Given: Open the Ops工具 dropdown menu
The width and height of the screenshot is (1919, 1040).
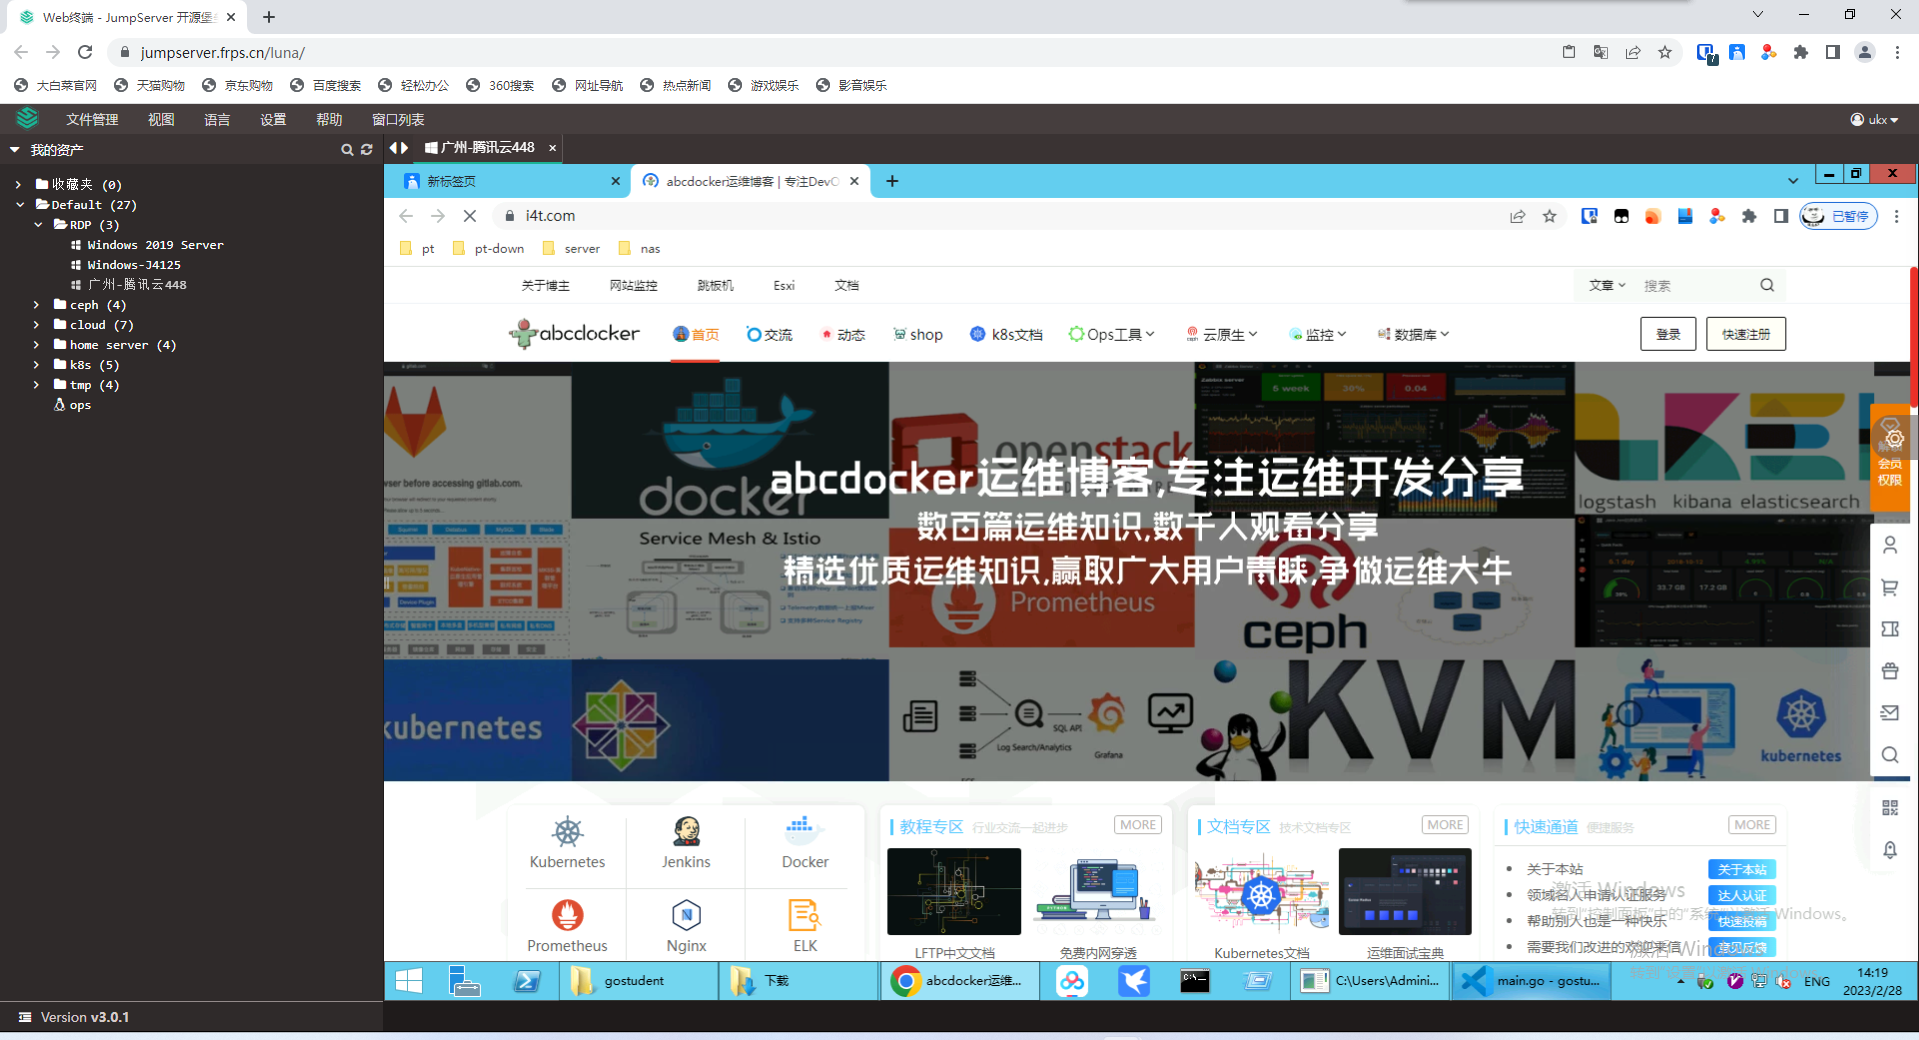Looking at the screenshot, I should pos(1112,334).
